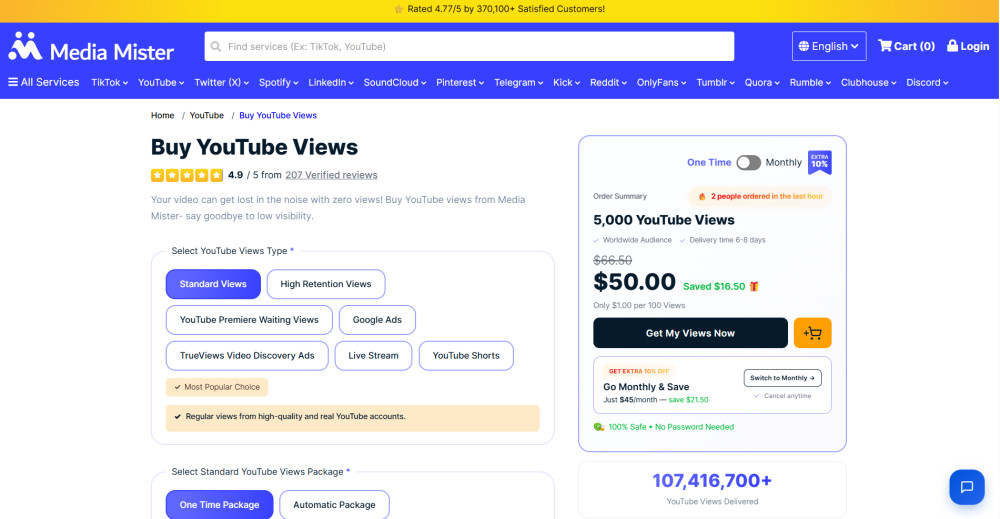Select YouTube Shorts views type
The image size is (1000, 519).
(466, 355)
